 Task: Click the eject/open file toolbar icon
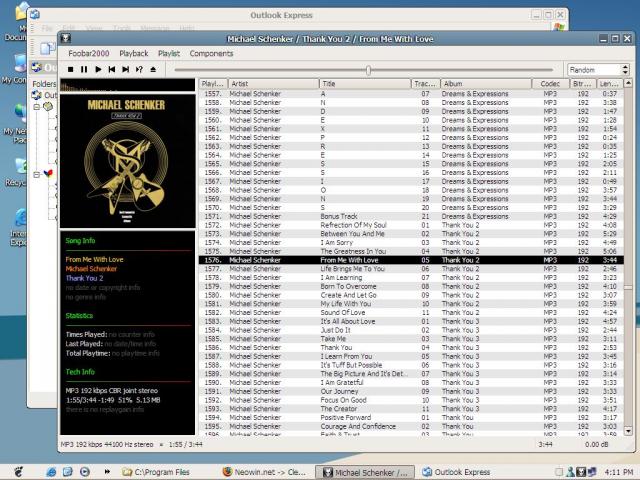(x=153, y=70)
